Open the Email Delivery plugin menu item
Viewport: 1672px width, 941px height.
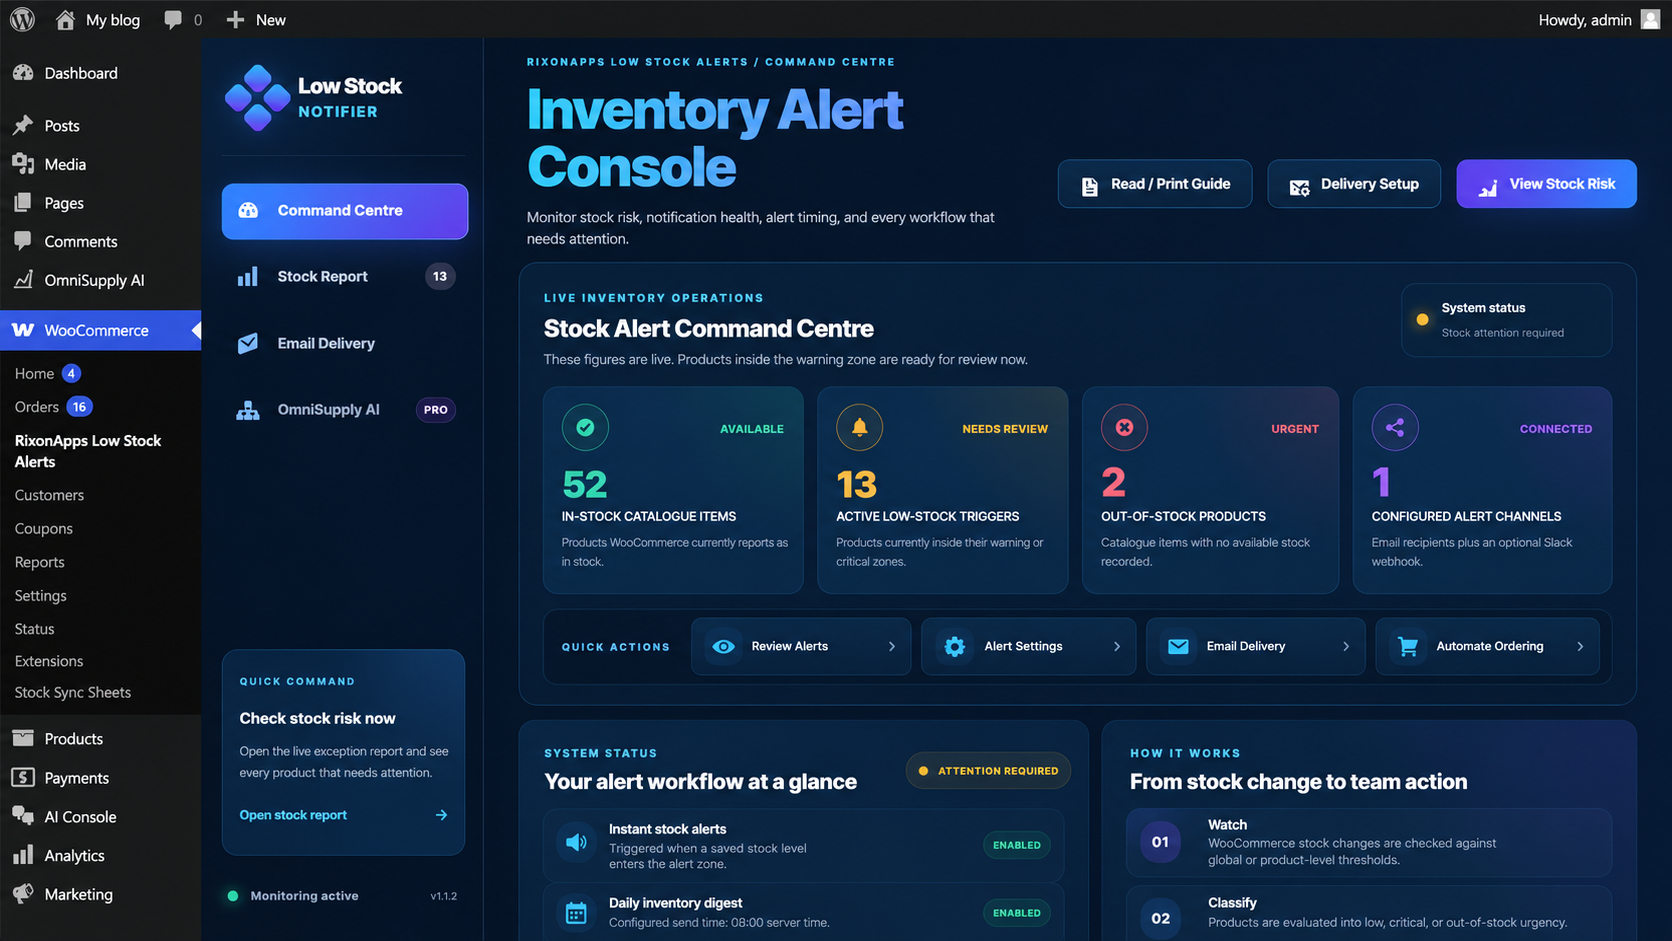(x=345, y=344)
